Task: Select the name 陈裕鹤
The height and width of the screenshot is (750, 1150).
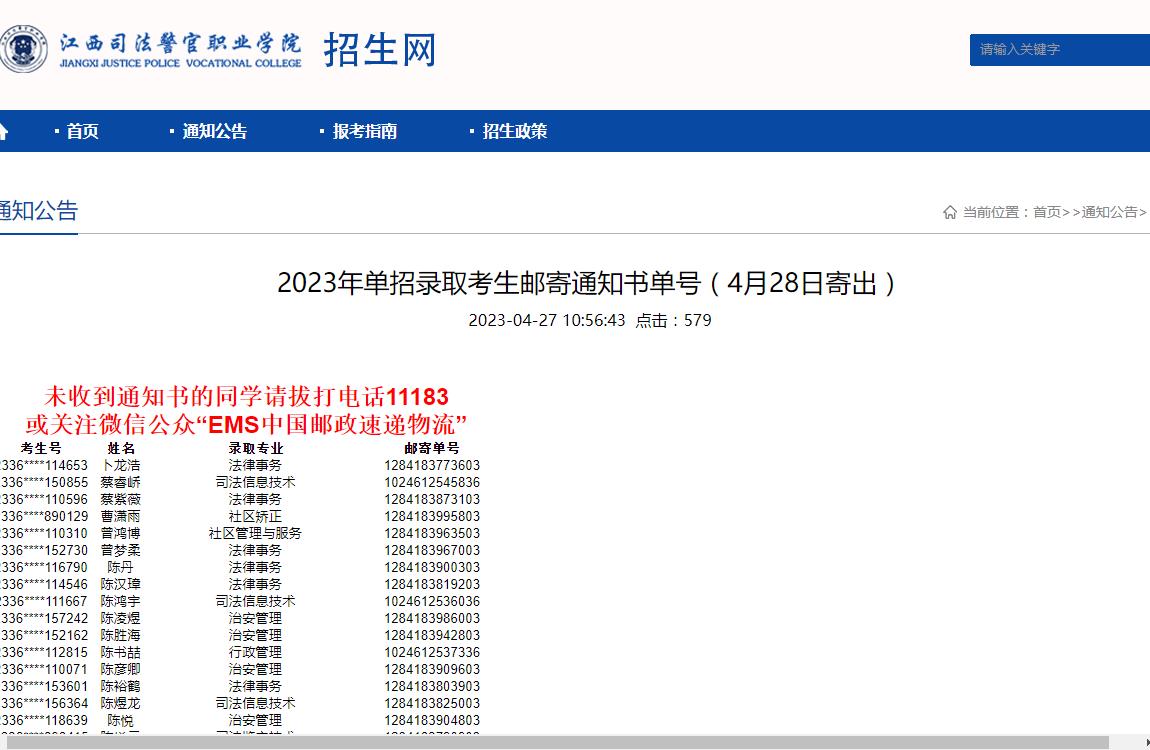Action: (121, 686)
